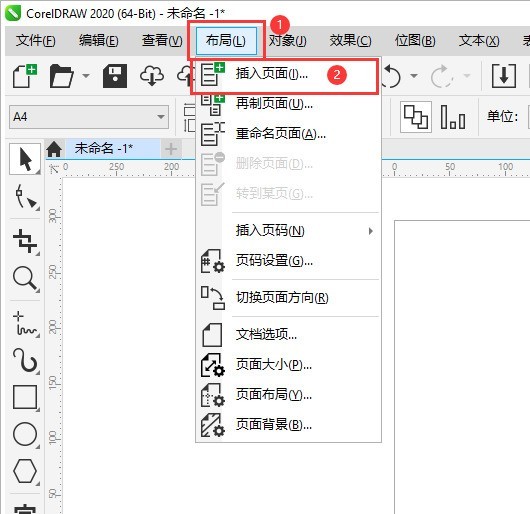Expand the Open folder dropdown arrow
This screenshot has height=514, width=530.
[86, 76]
